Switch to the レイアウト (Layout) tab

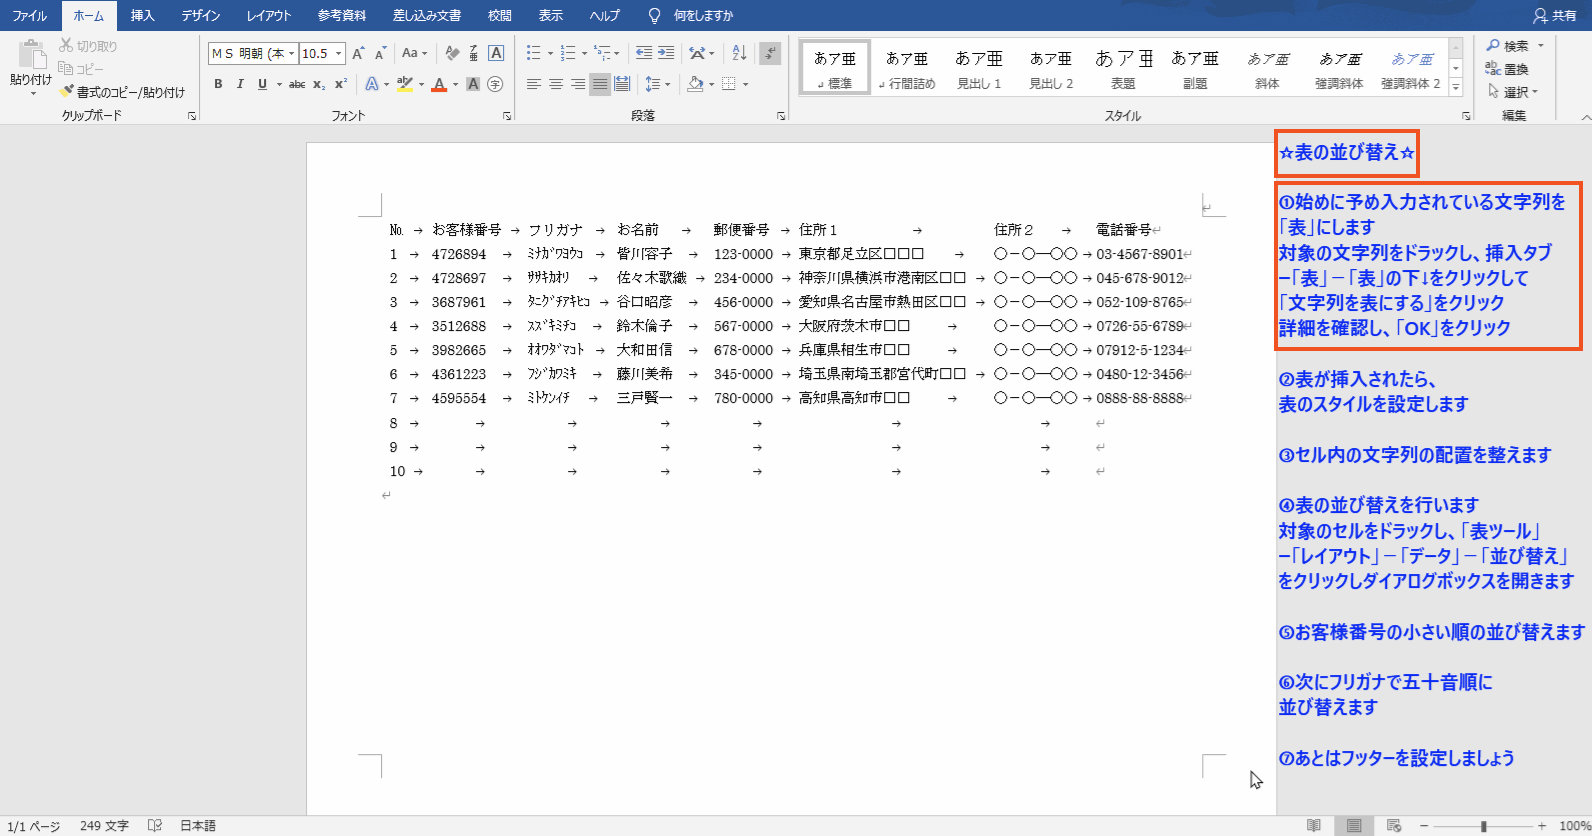coord(269,16)
